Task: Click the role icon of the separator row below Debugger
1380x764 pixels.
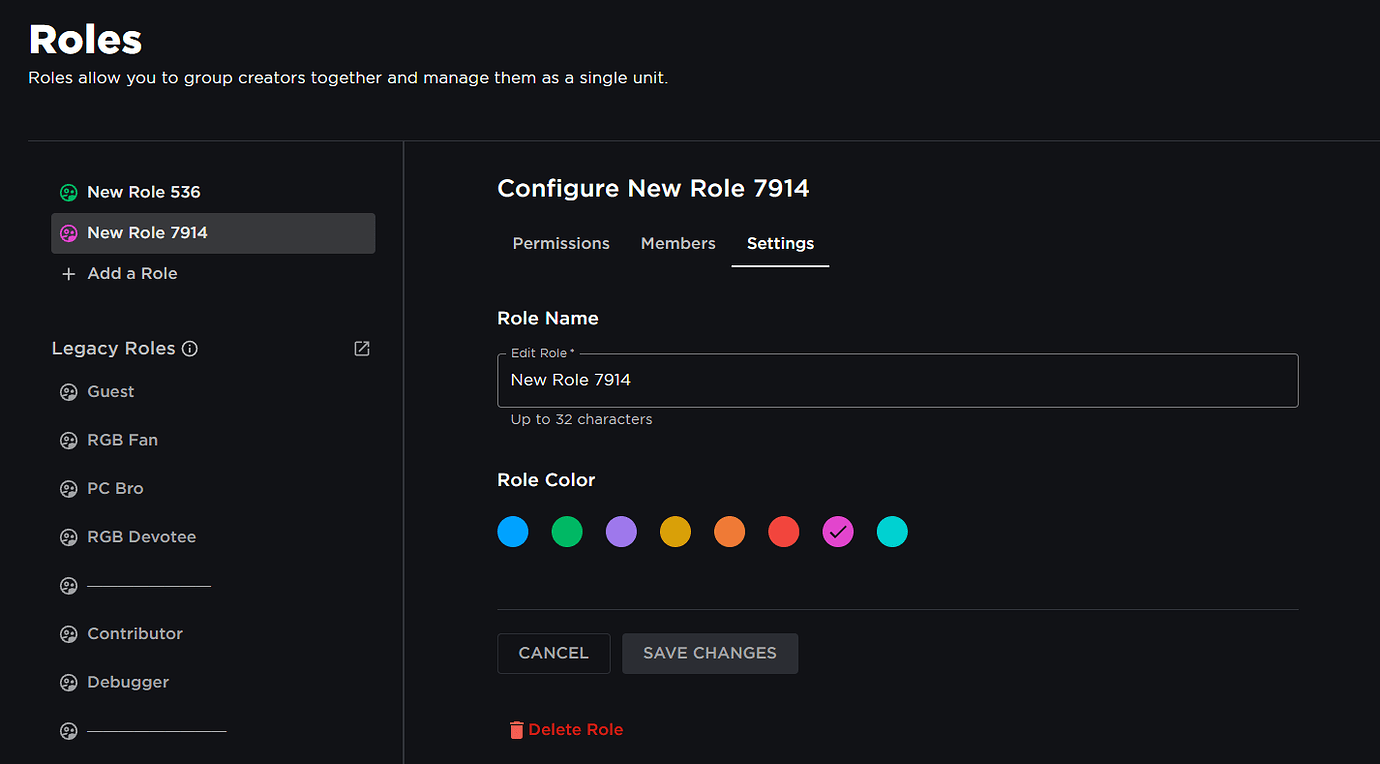Action: (x=69, y=731)
